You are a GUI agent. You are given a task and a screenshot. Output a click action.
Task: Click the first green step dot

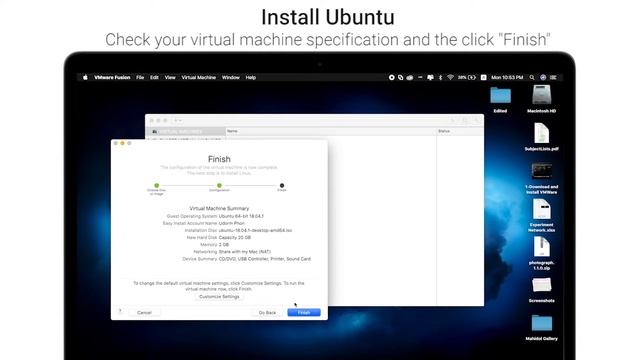(157, 185)
